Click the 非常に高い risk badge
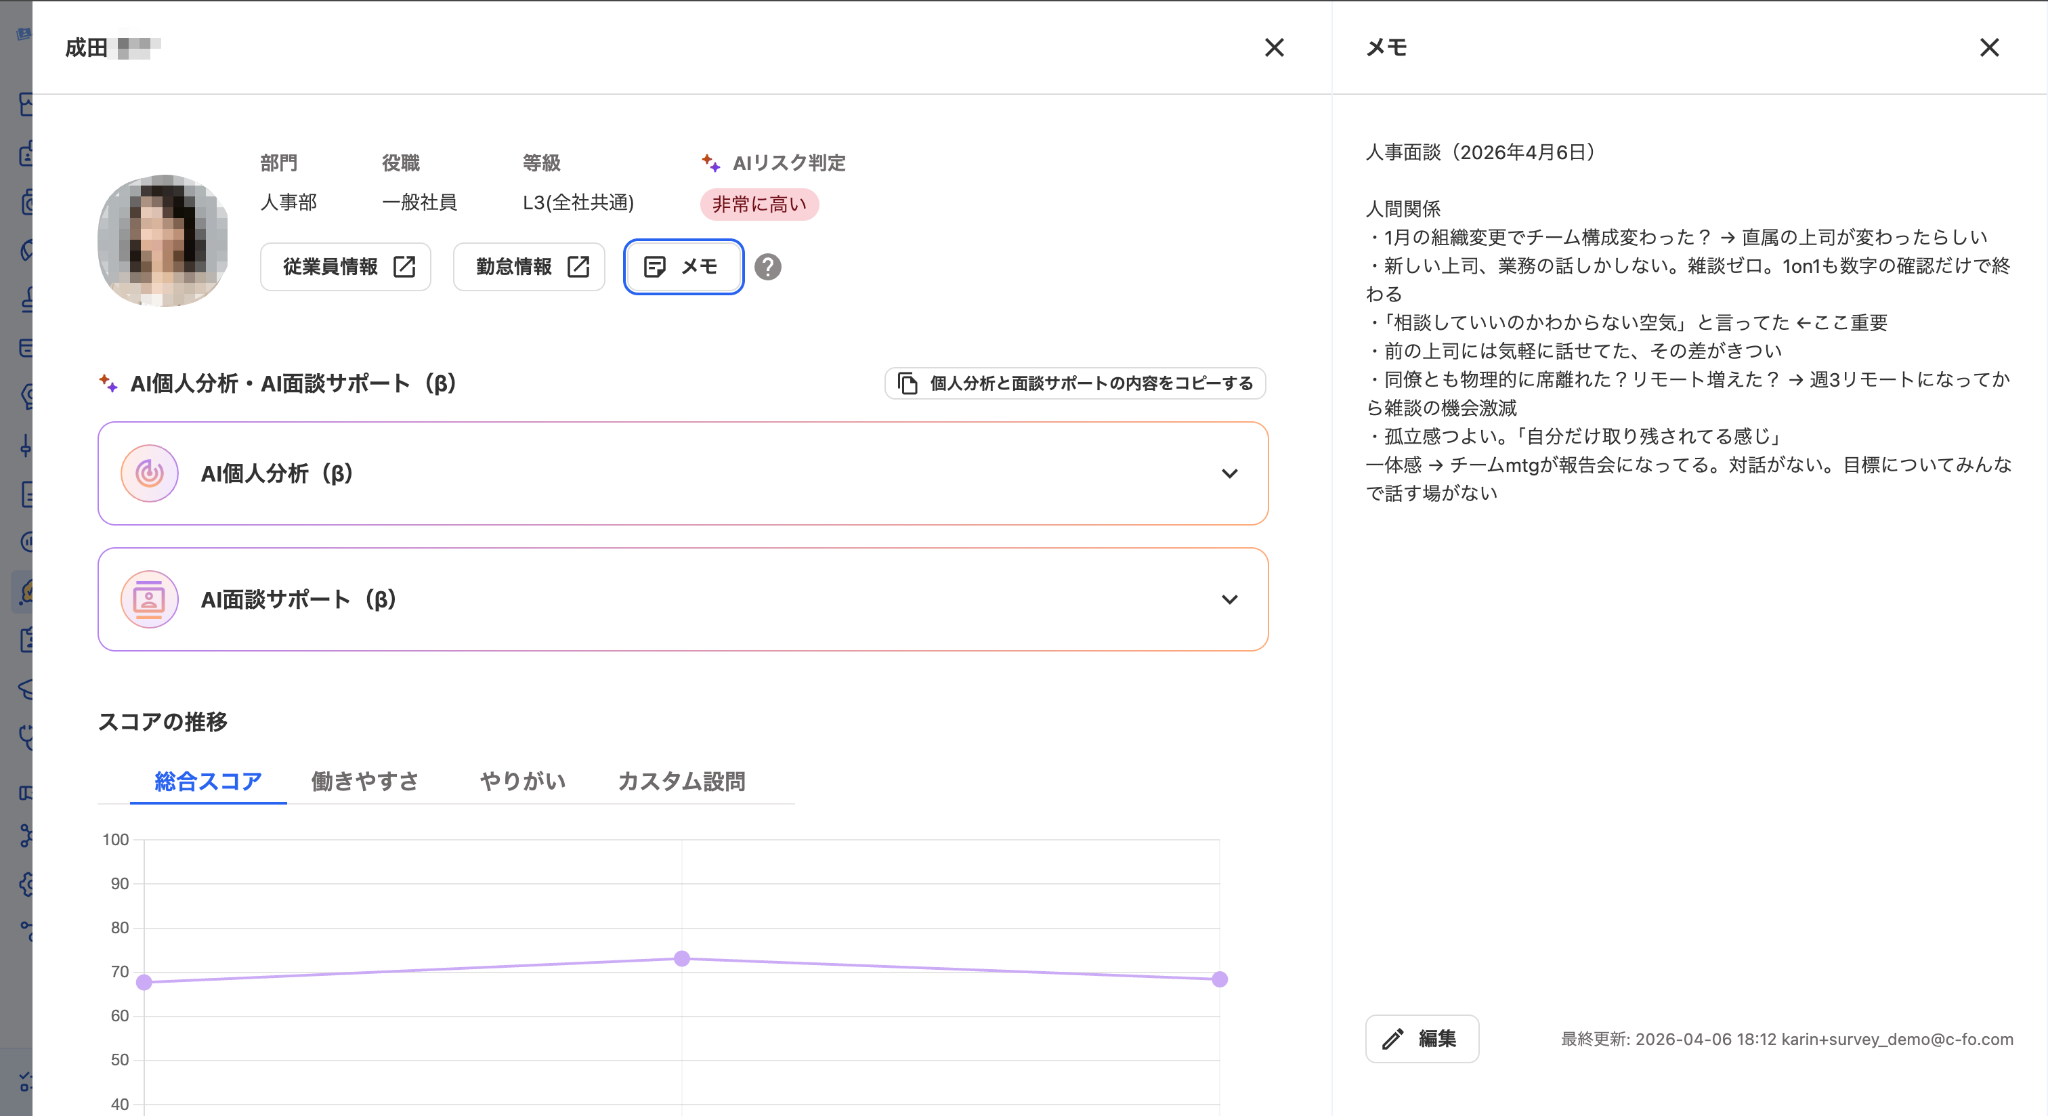This screenshot has height=1116, width=2048. click(x=759, y=204)
